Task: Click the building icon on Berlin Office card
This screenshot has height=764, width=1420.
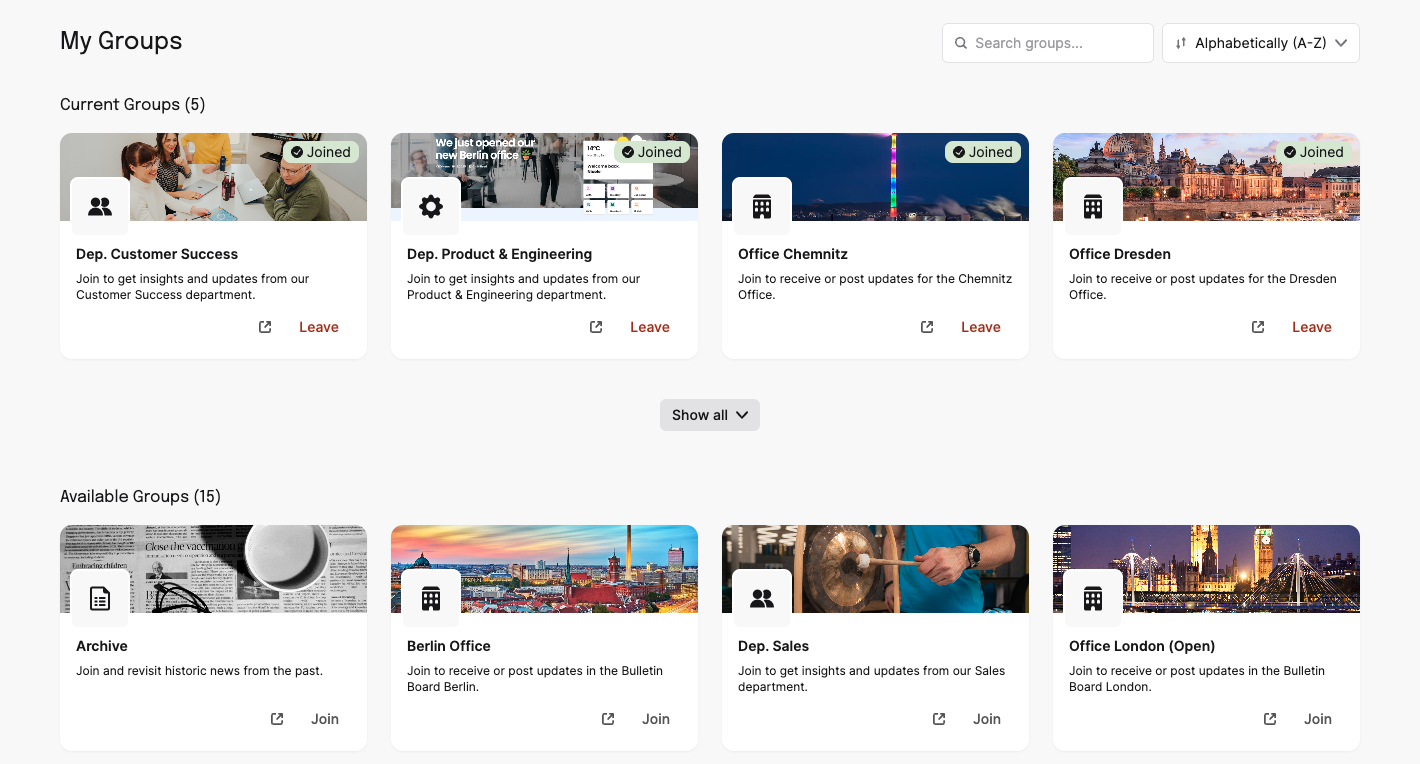Action: click(431, 599)
